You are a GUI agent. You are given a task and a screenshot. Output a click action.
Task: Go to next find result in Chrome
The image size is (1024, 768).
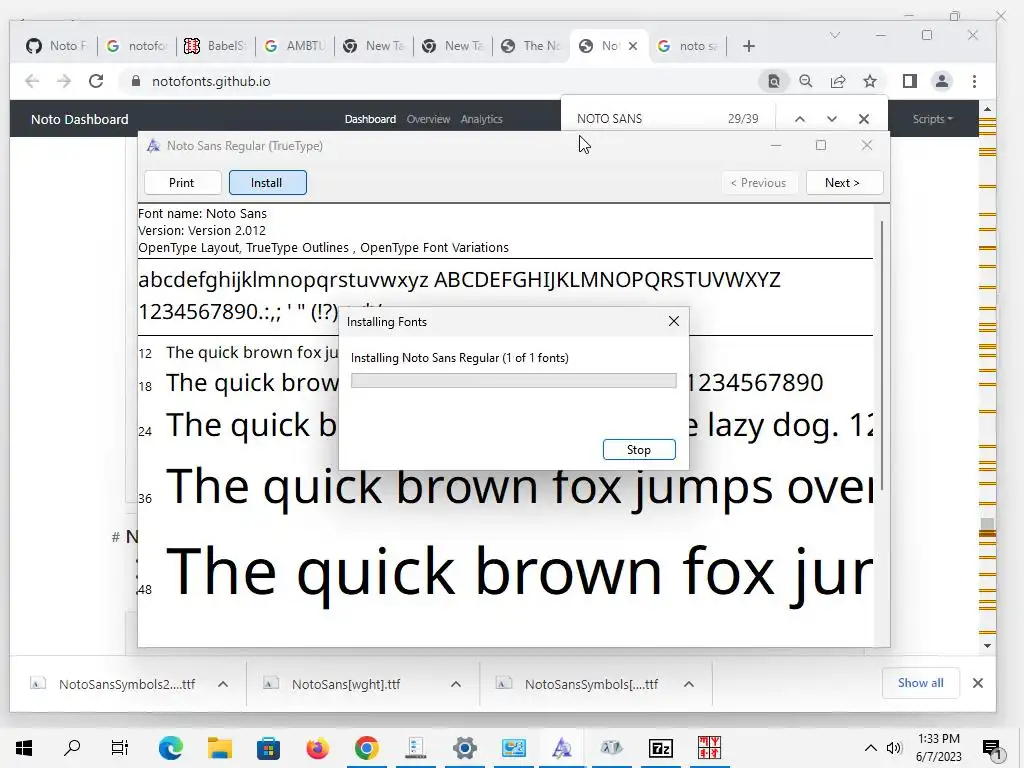[831, 119]
